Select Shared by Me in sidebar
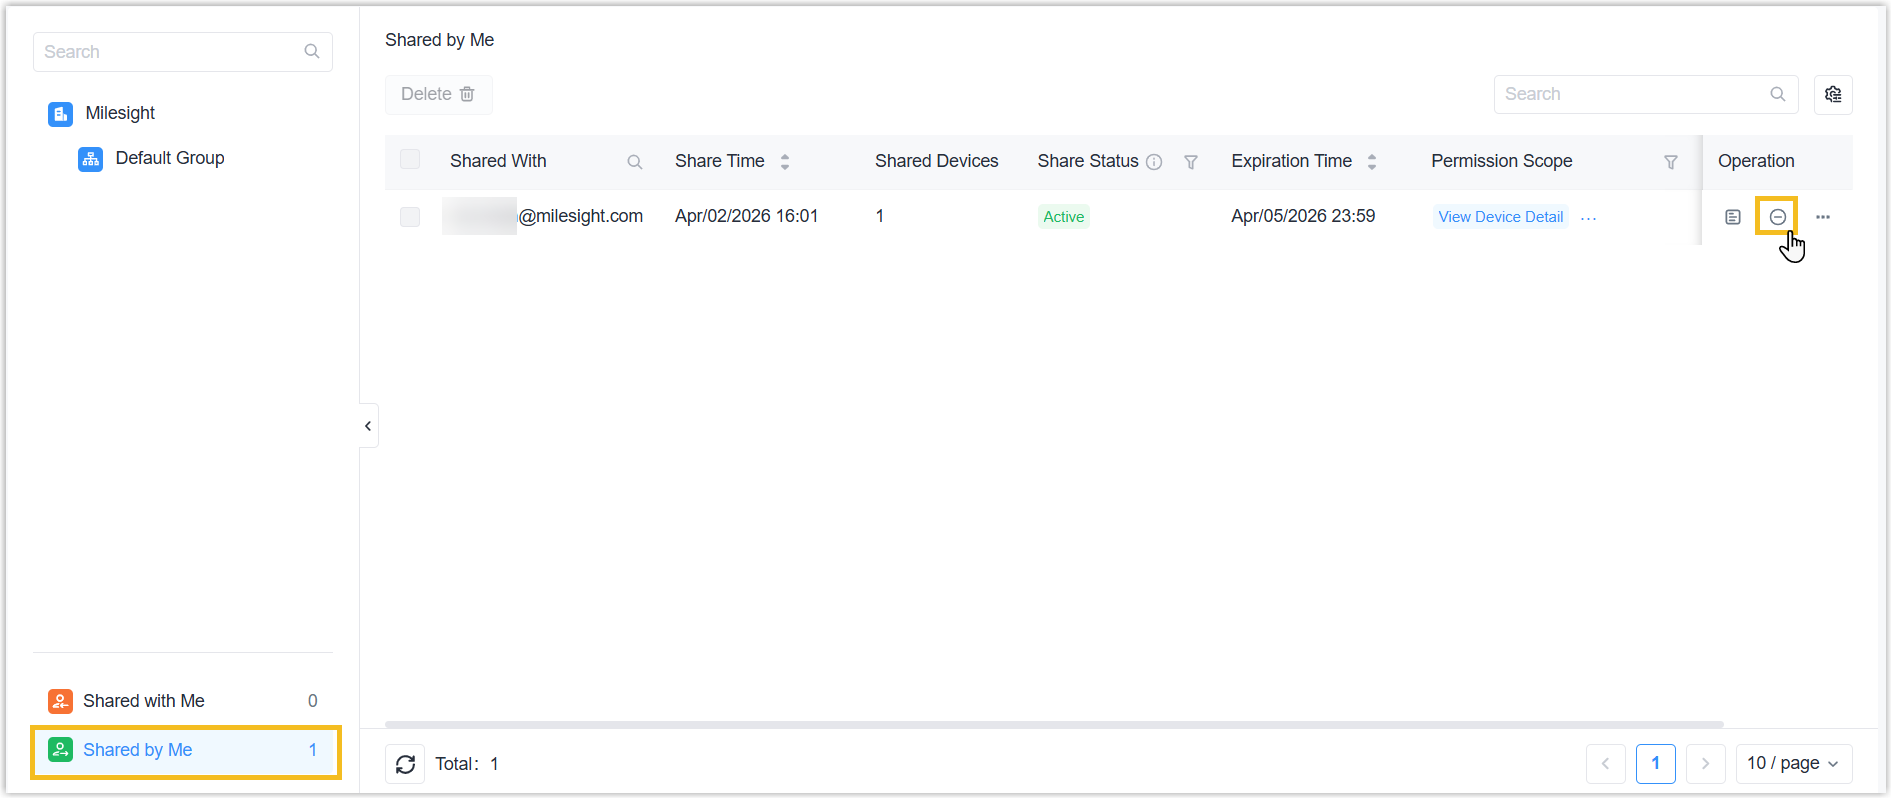This screenshot has width=1892, height=799. pos(138,750)
